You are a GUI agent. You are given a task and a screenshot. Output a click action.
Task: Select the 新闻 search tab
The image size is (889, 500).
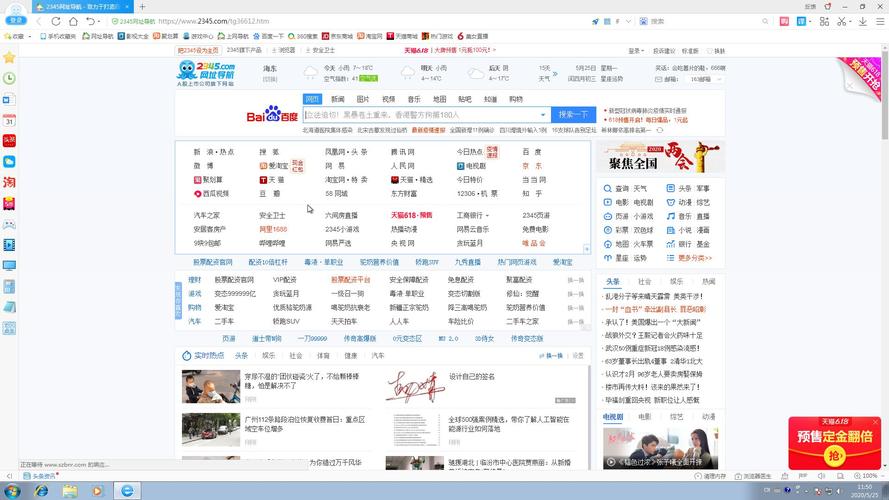pos(338,99)
